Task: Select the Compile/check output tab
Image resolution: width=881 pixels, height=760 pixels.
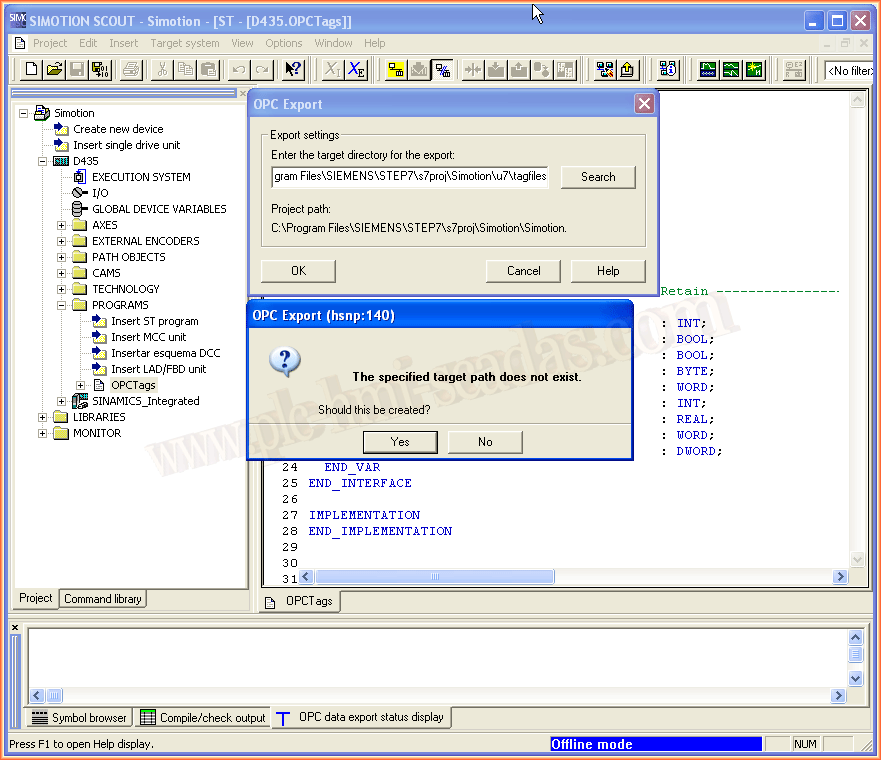Action: click(x=203, y=717)
